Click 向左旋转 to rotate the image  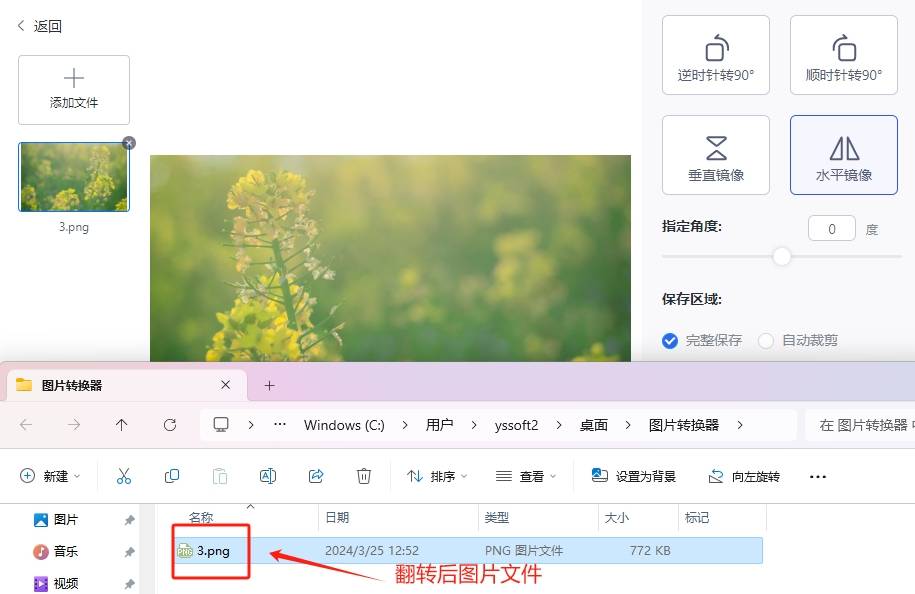coord(745,476)
